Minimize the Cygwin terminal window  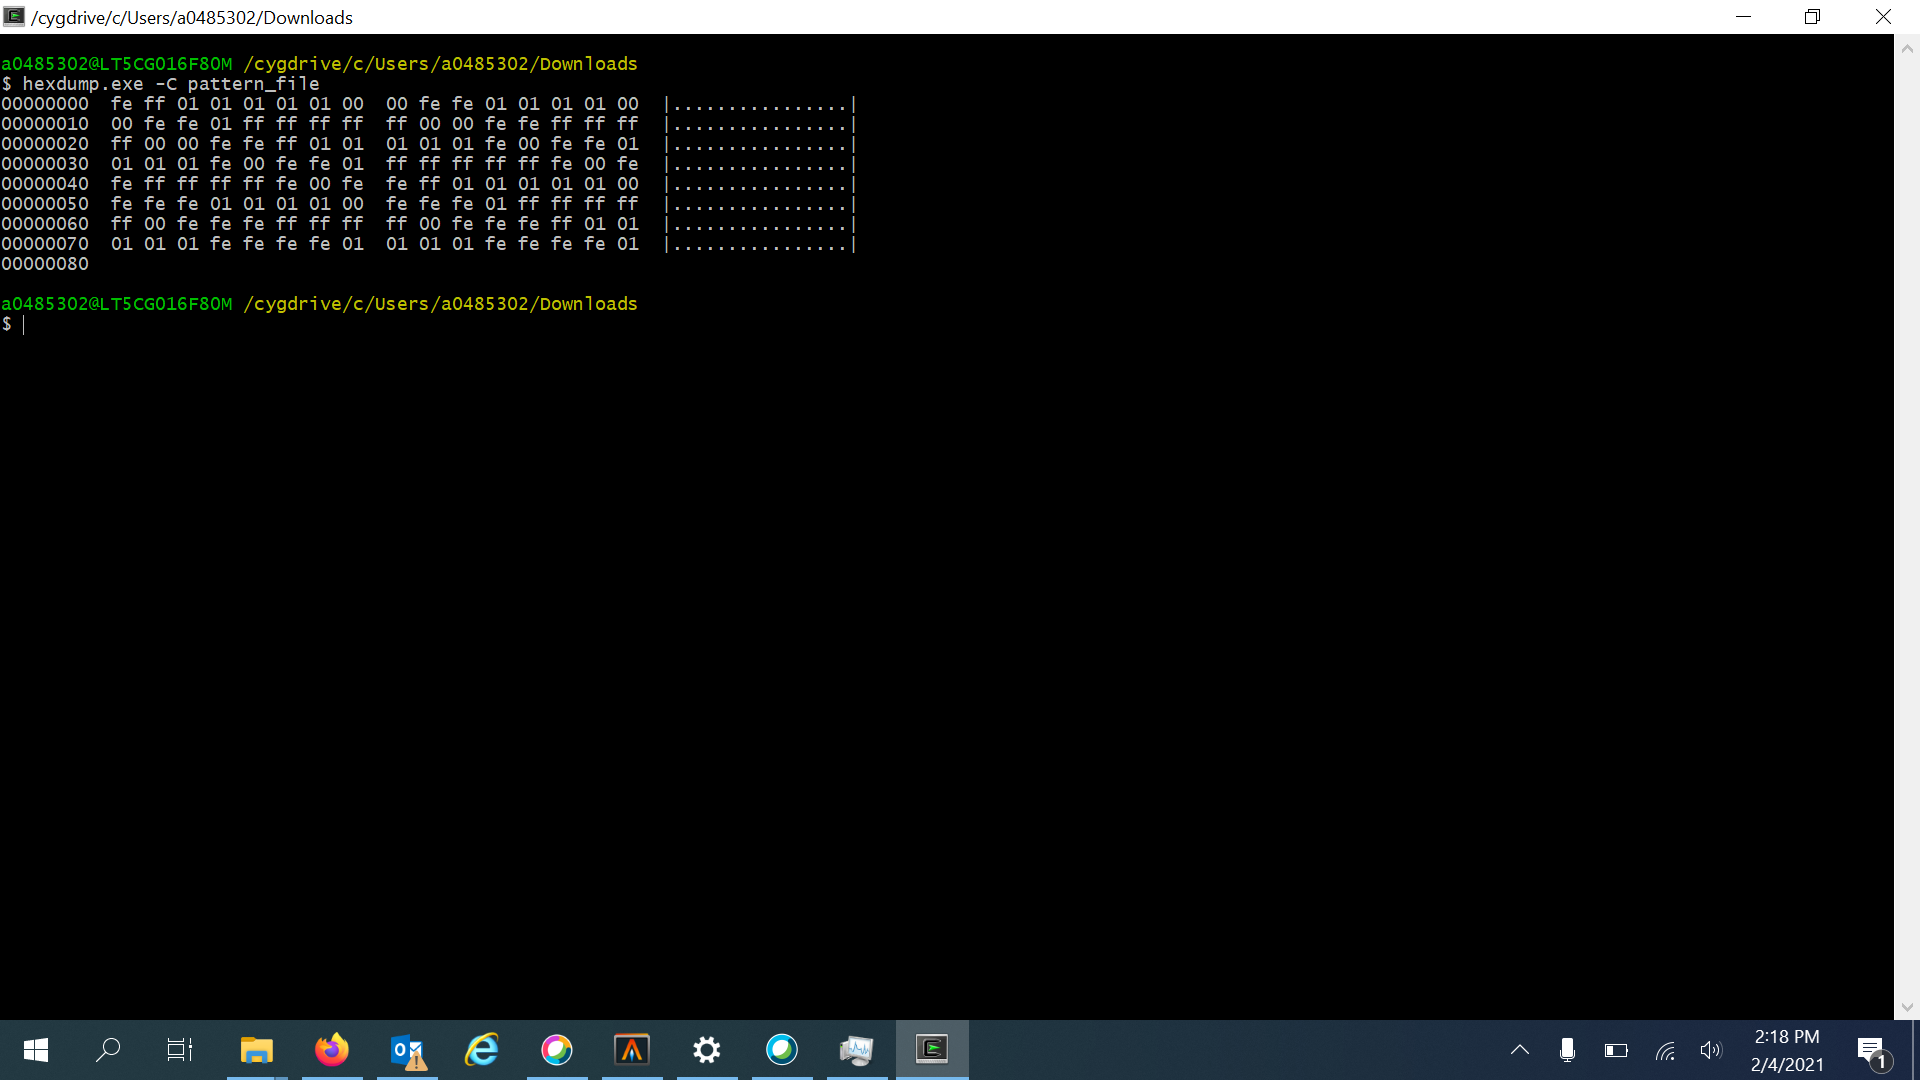[1744, 17]
